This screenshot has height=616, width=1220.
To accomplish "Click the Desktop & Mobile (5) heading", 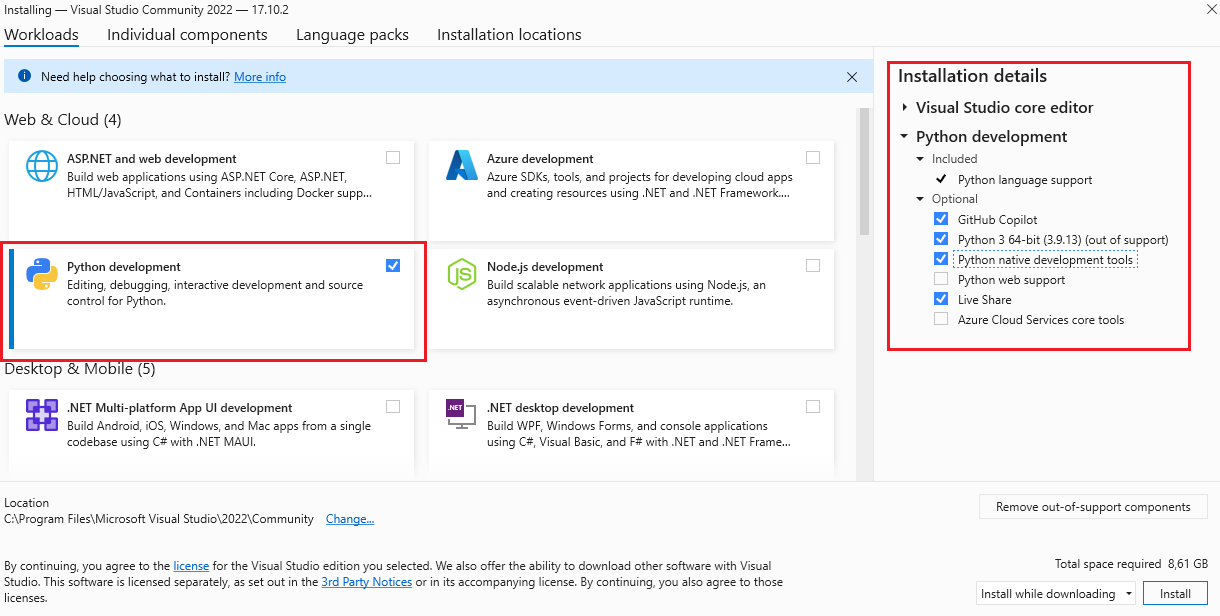I will tap(80, 369).
